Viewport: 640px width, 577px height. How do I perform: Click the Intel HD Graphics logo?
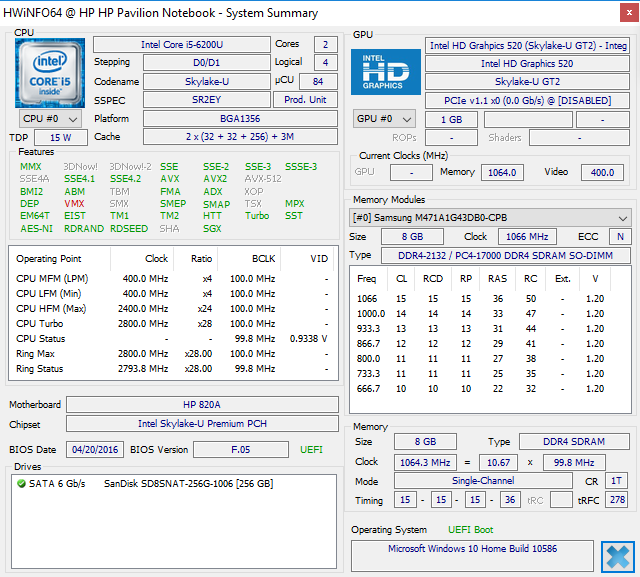(386, 72)
